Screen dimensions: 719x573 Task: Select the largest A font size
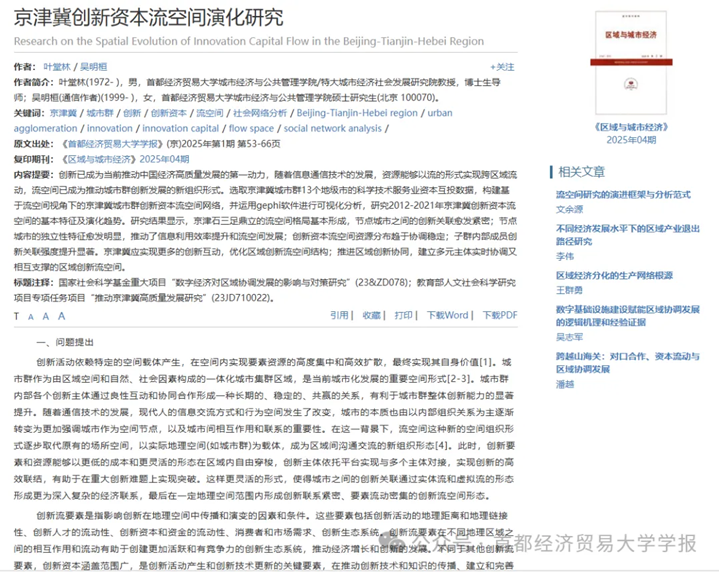pyautogui.click(x=61, y=316)
